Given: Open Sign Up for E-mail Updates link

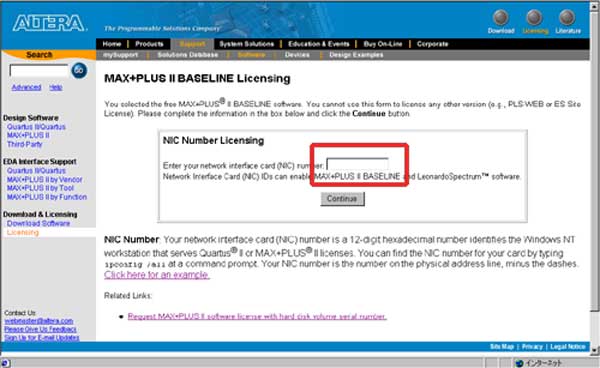Looking at the screenshot, I should coord(42,338).
